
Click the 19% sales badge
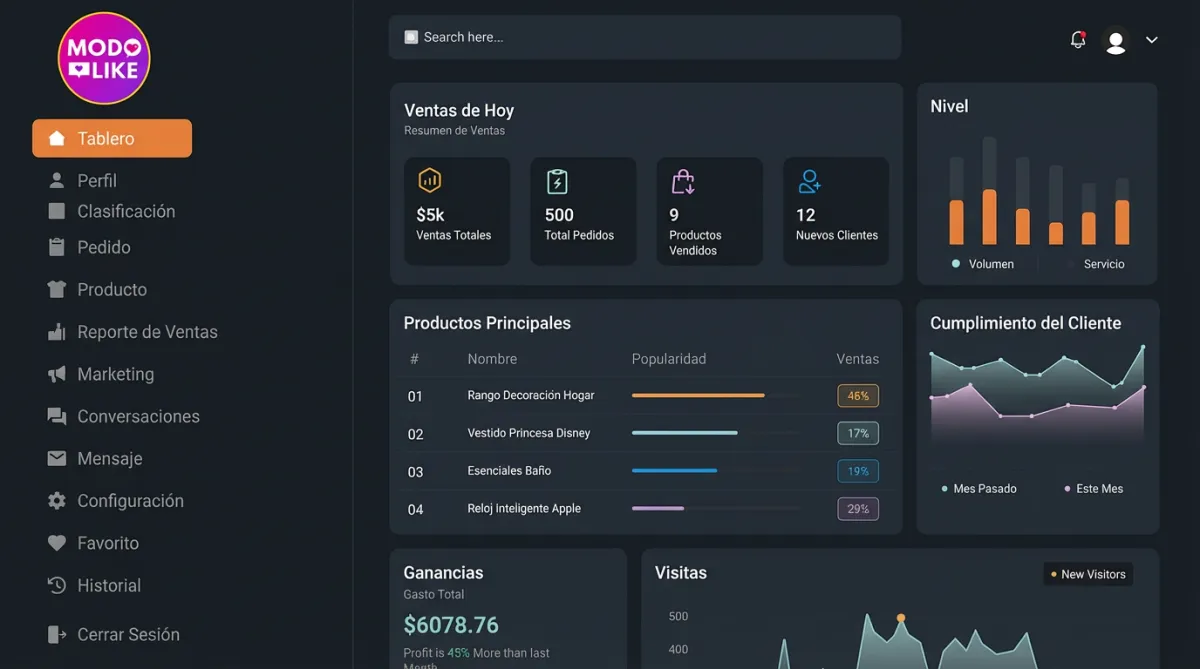(858, 471)
